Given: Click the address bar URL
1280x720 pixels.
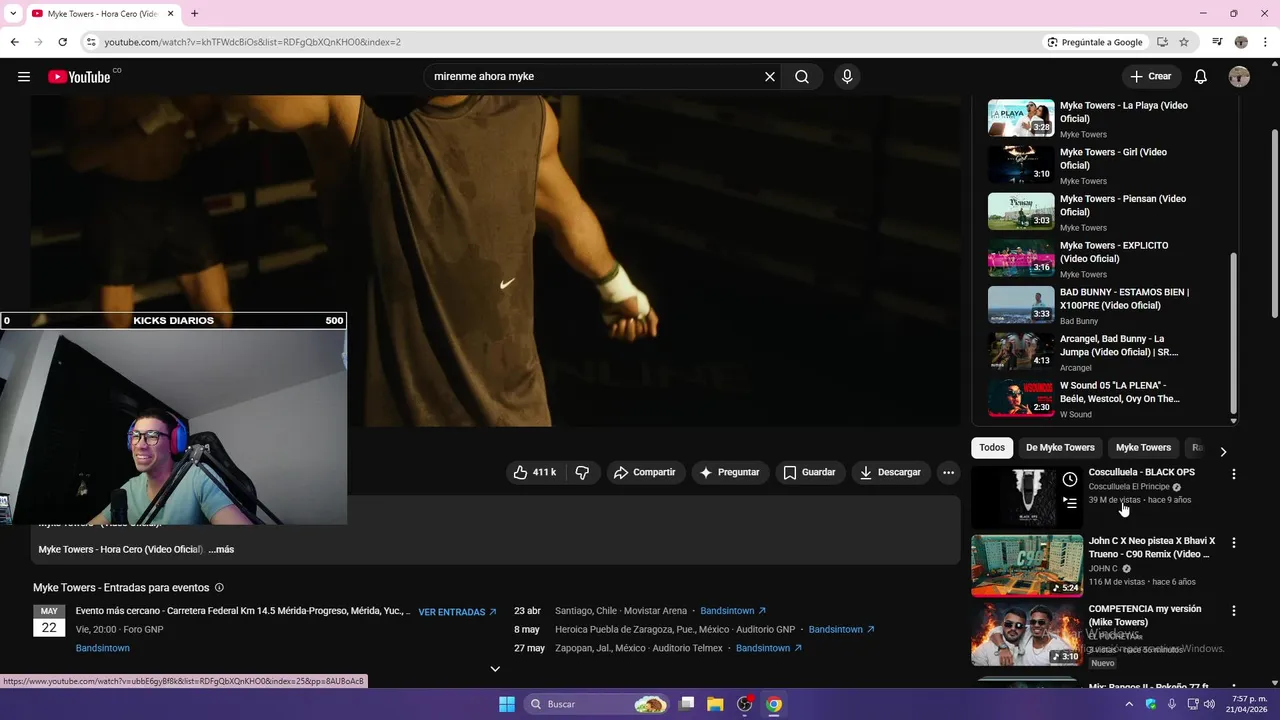Looking at the screenshot, I should pos(253,42).
